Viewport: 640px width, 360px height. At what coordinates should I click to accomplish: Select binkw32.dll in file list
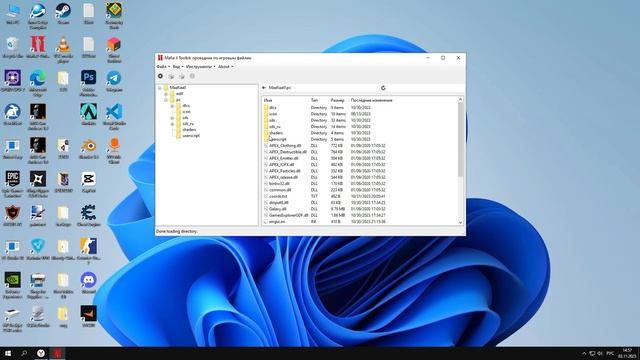click(279, 184)
